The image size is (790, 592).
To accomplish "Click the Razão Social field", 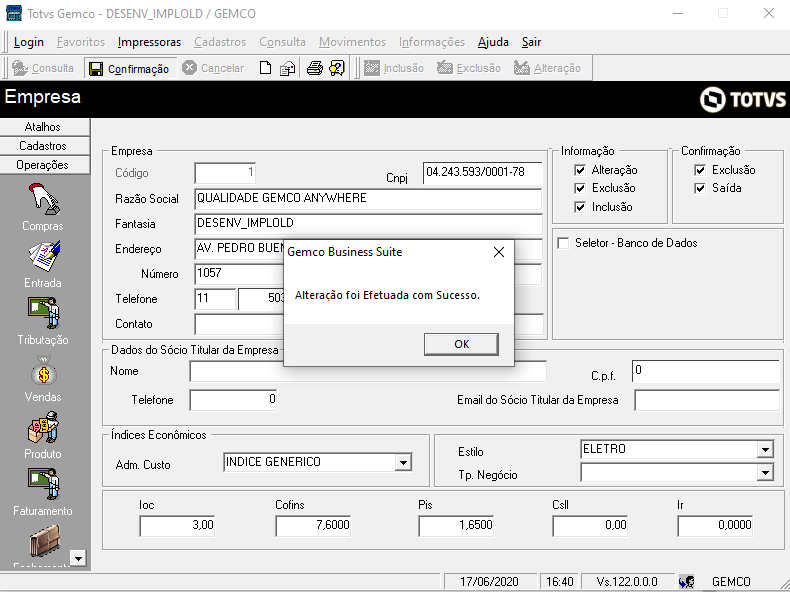I will 368,199.
